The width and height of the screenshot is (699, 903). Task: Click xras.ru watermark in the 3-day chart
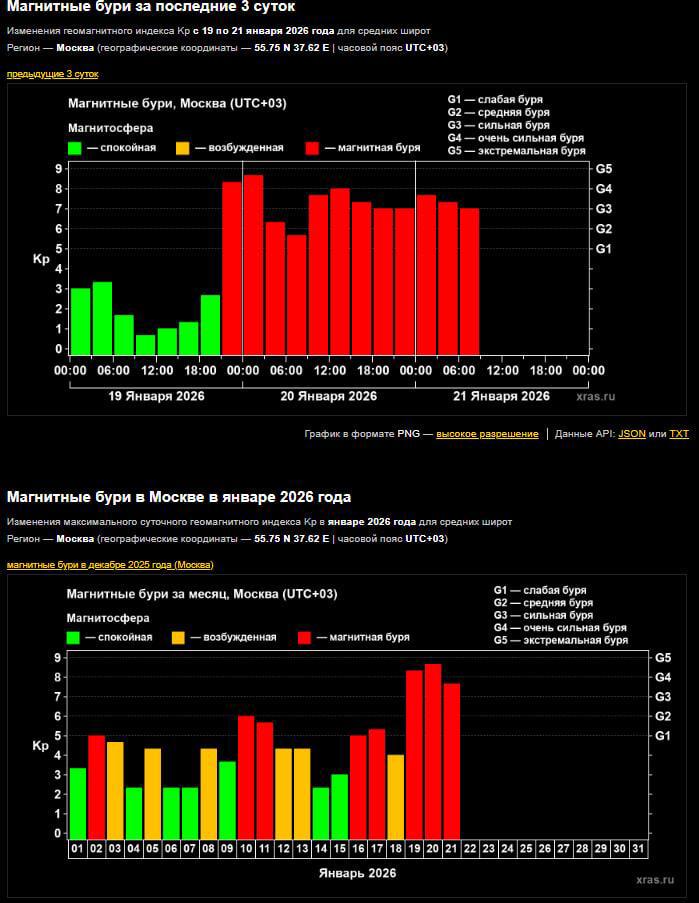click(x=596, y=397)
